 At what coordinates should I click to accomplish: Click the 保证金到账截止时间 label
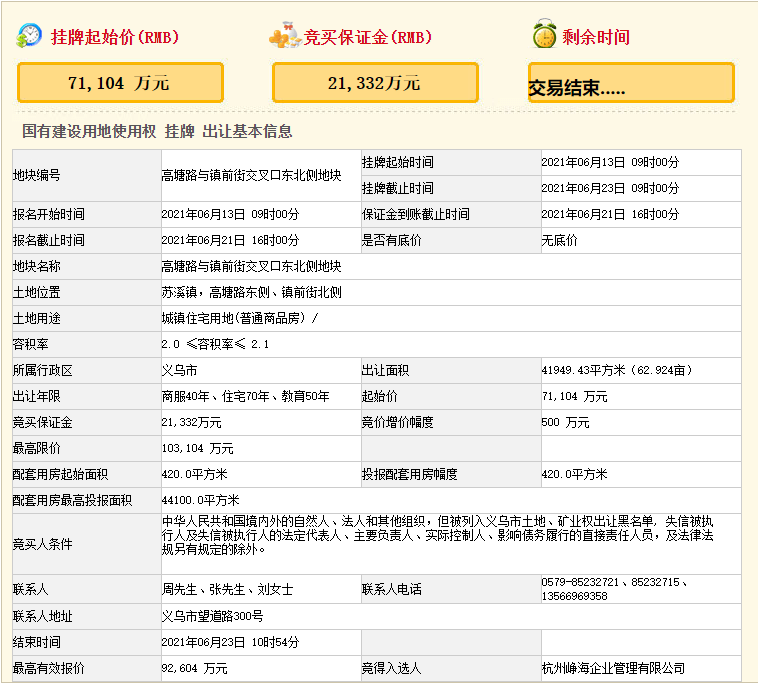[x=416, y=215]
